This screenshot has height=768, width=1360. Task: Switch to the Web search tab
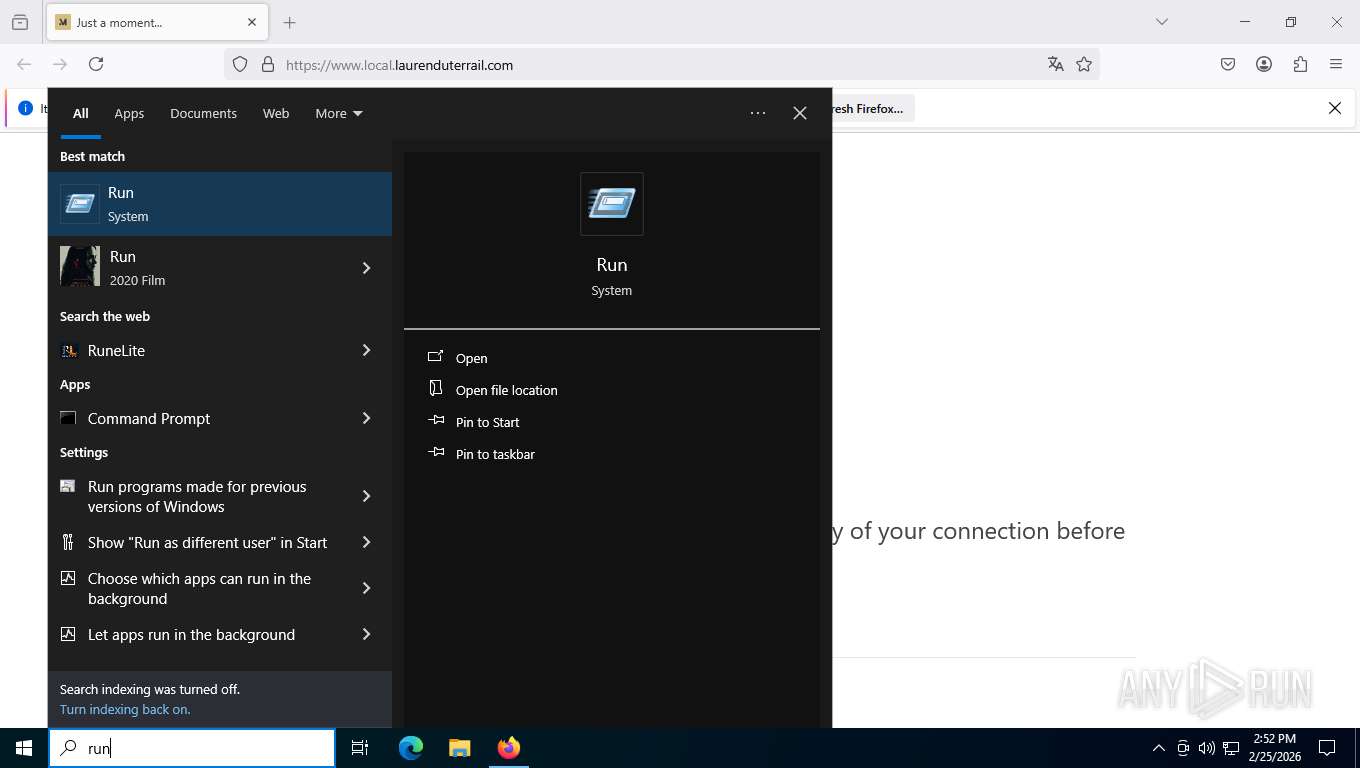click(x=276, y=113)
